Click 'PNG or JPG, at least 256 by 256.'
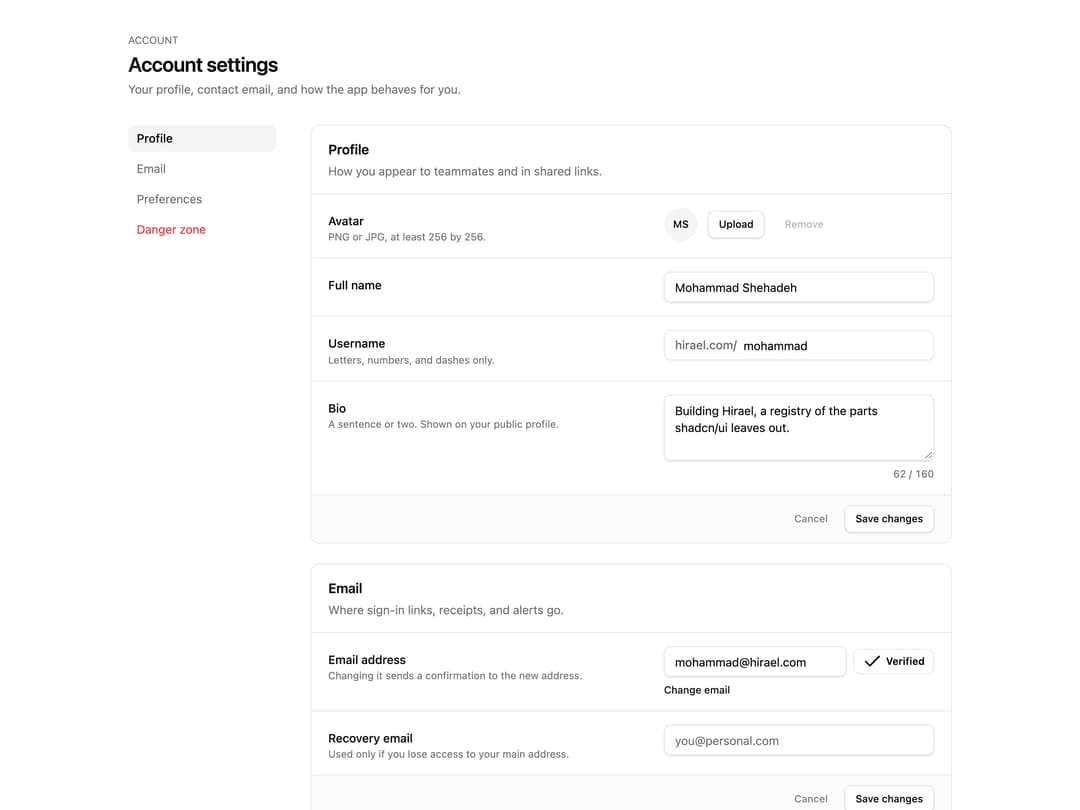1080x810 pixels. click(x=406, y=237)
